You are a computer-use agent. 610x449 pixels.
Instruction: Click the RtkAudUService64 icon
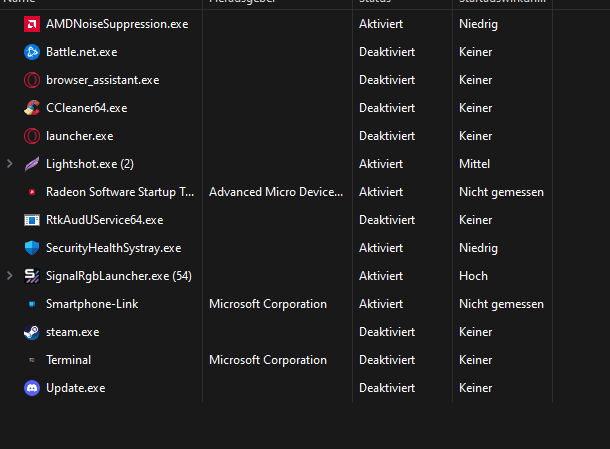click(32, 220)
